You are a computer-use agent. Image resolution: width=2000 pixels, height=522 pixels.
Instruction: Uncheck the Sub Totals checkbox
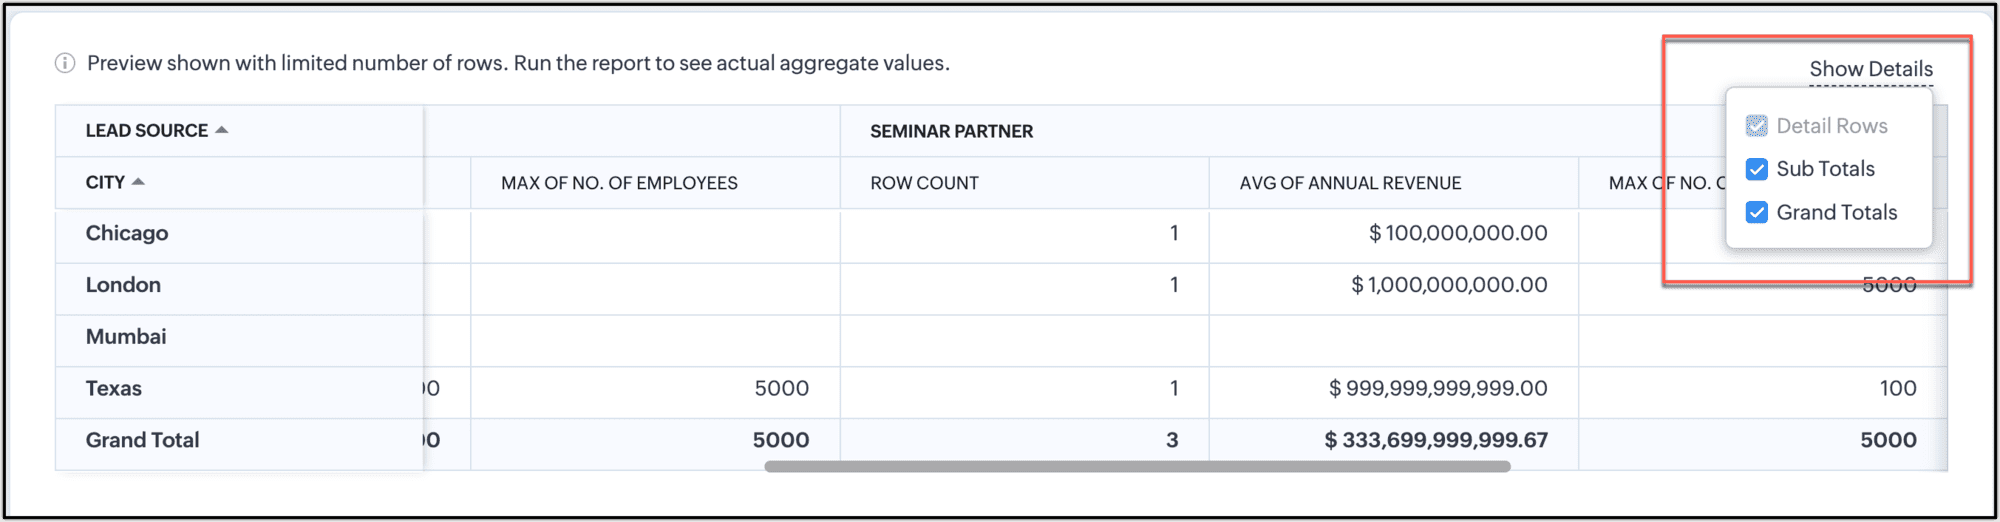click(x=1756, y=169)
